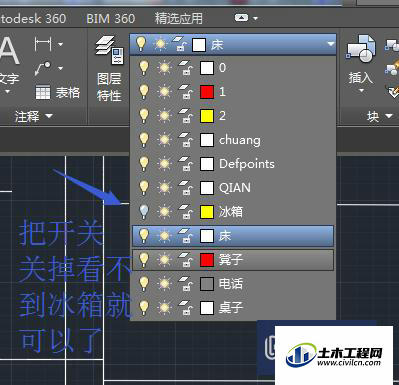Open the 精选应用 ribbon tab

(x=179, y=19)
